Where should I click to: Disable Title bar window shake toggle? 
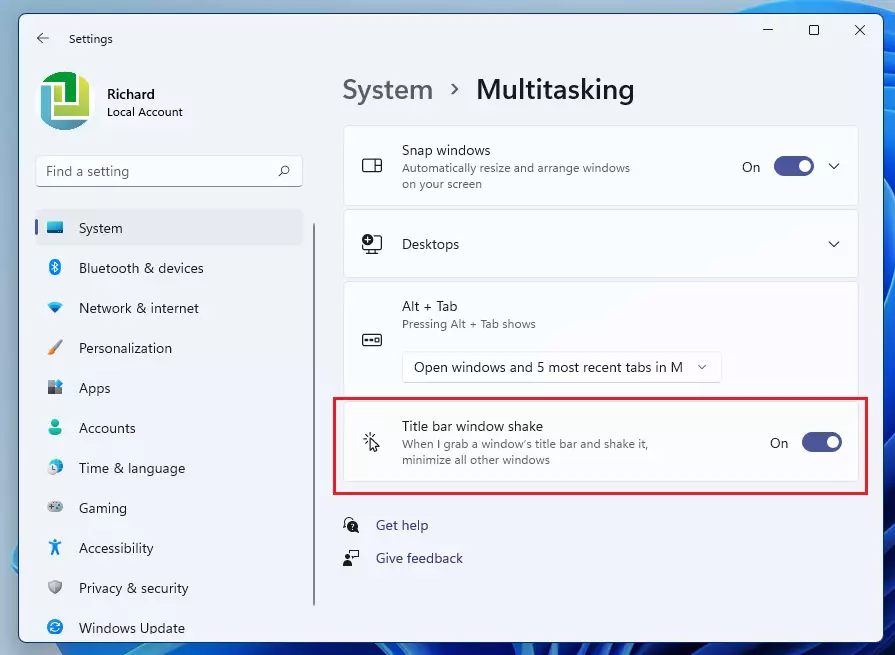point(821,443)
